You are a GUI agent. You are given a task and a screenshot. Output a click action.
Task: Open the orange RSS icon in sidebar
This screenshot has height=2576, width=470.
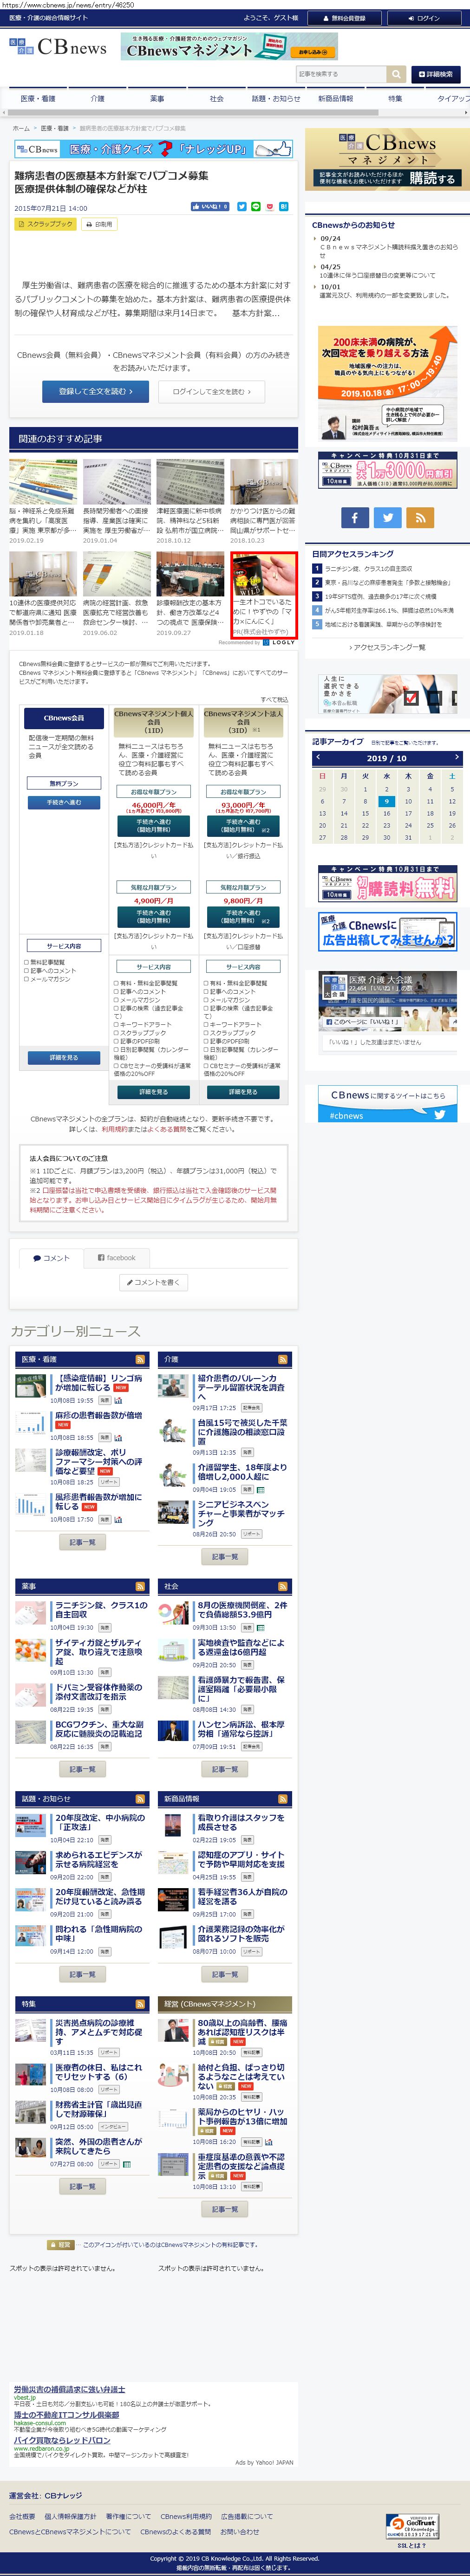(x=420, y=517)
